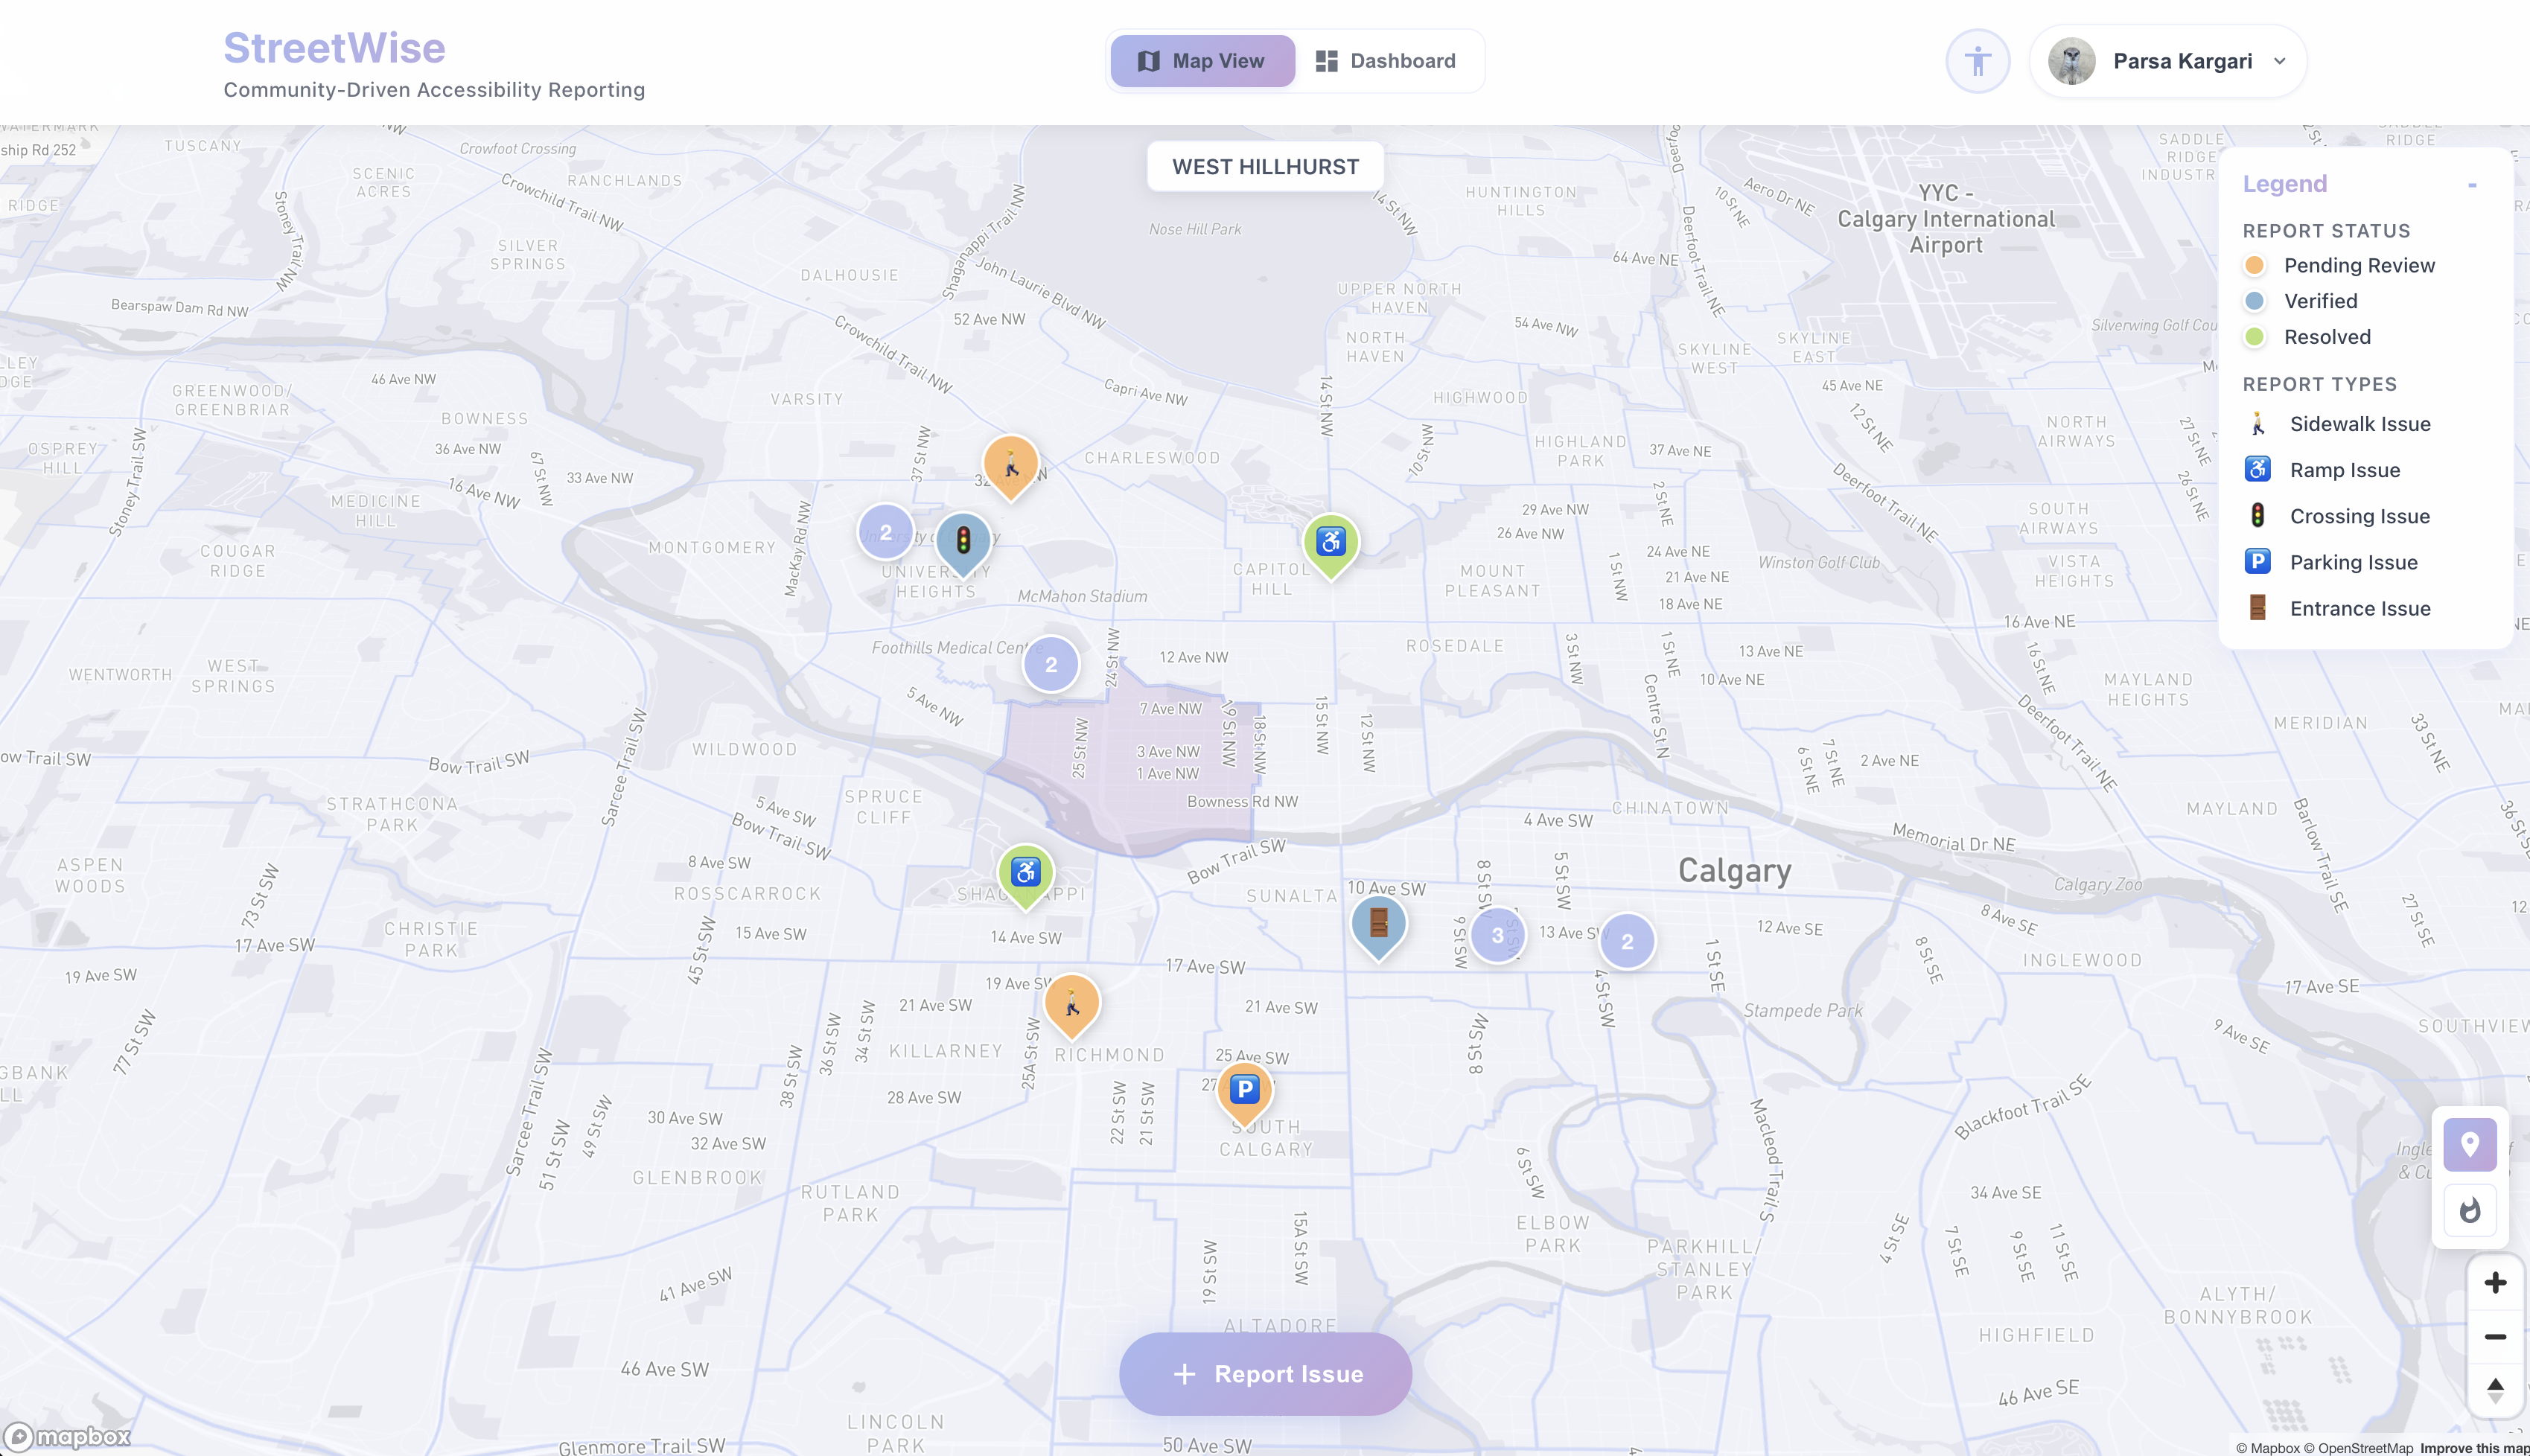Reset map bearing with compass arrow

point(2495,1390)
